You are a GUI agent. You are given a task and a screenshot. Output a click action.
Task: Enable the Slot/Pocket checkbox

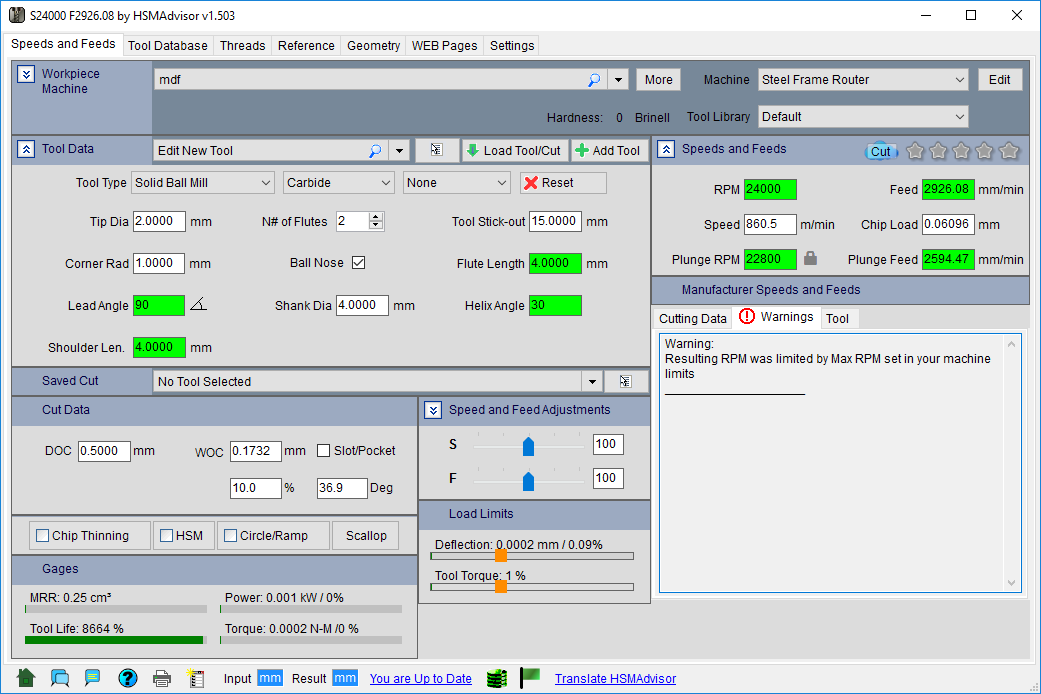coord(324,451)
